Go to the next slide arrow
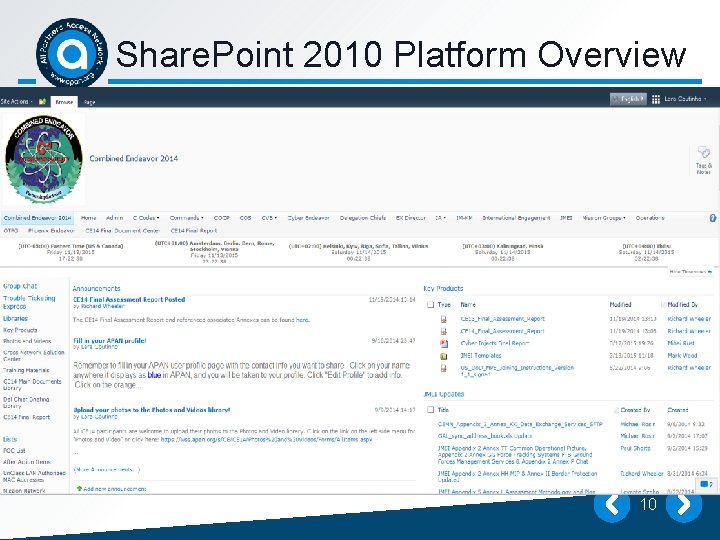 point(684,505)
